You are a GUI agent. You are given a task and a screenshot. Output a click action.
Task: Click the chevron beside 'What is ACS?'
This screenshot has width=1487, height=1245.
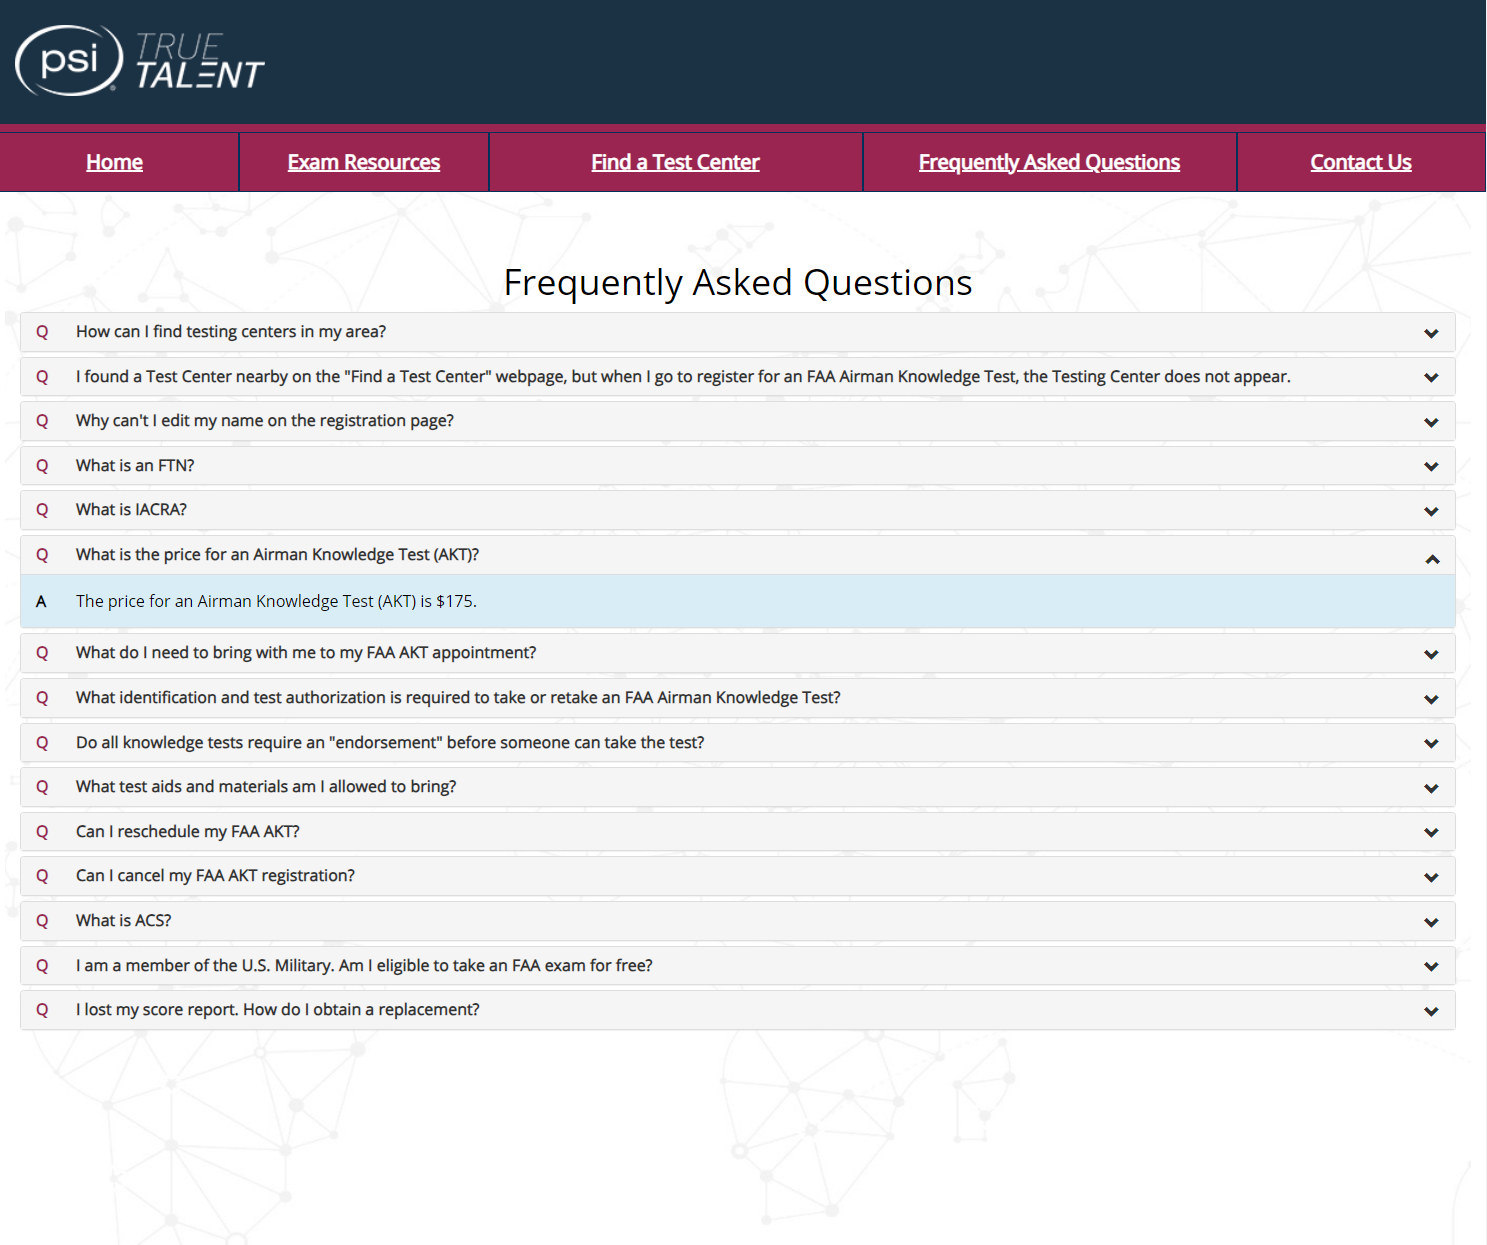click(x=1431, y=922)
